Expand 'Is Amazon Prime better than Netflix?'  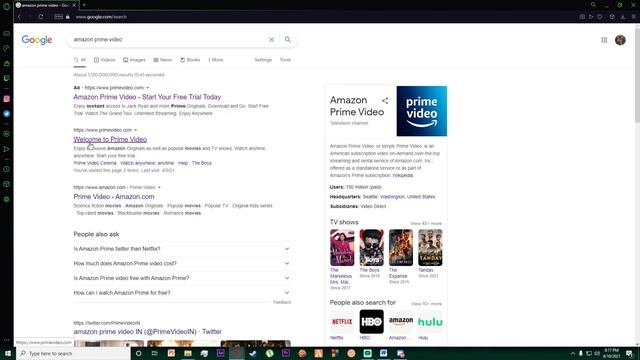point(182,249)
